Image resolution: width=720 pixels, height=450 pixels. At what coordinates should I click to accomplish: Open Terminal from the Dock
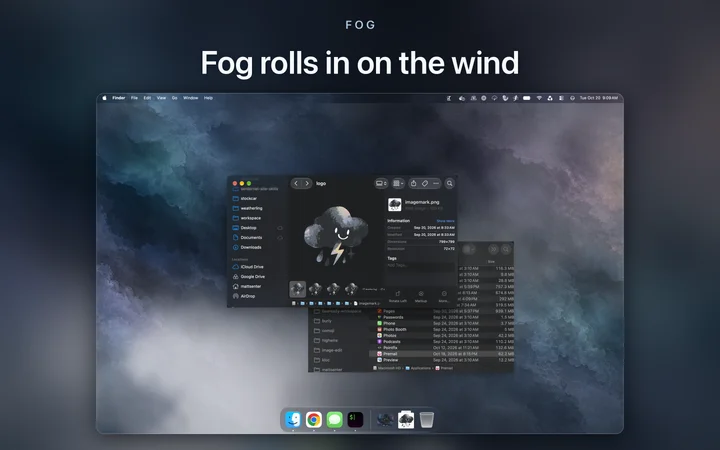click(x=355, y=419)
